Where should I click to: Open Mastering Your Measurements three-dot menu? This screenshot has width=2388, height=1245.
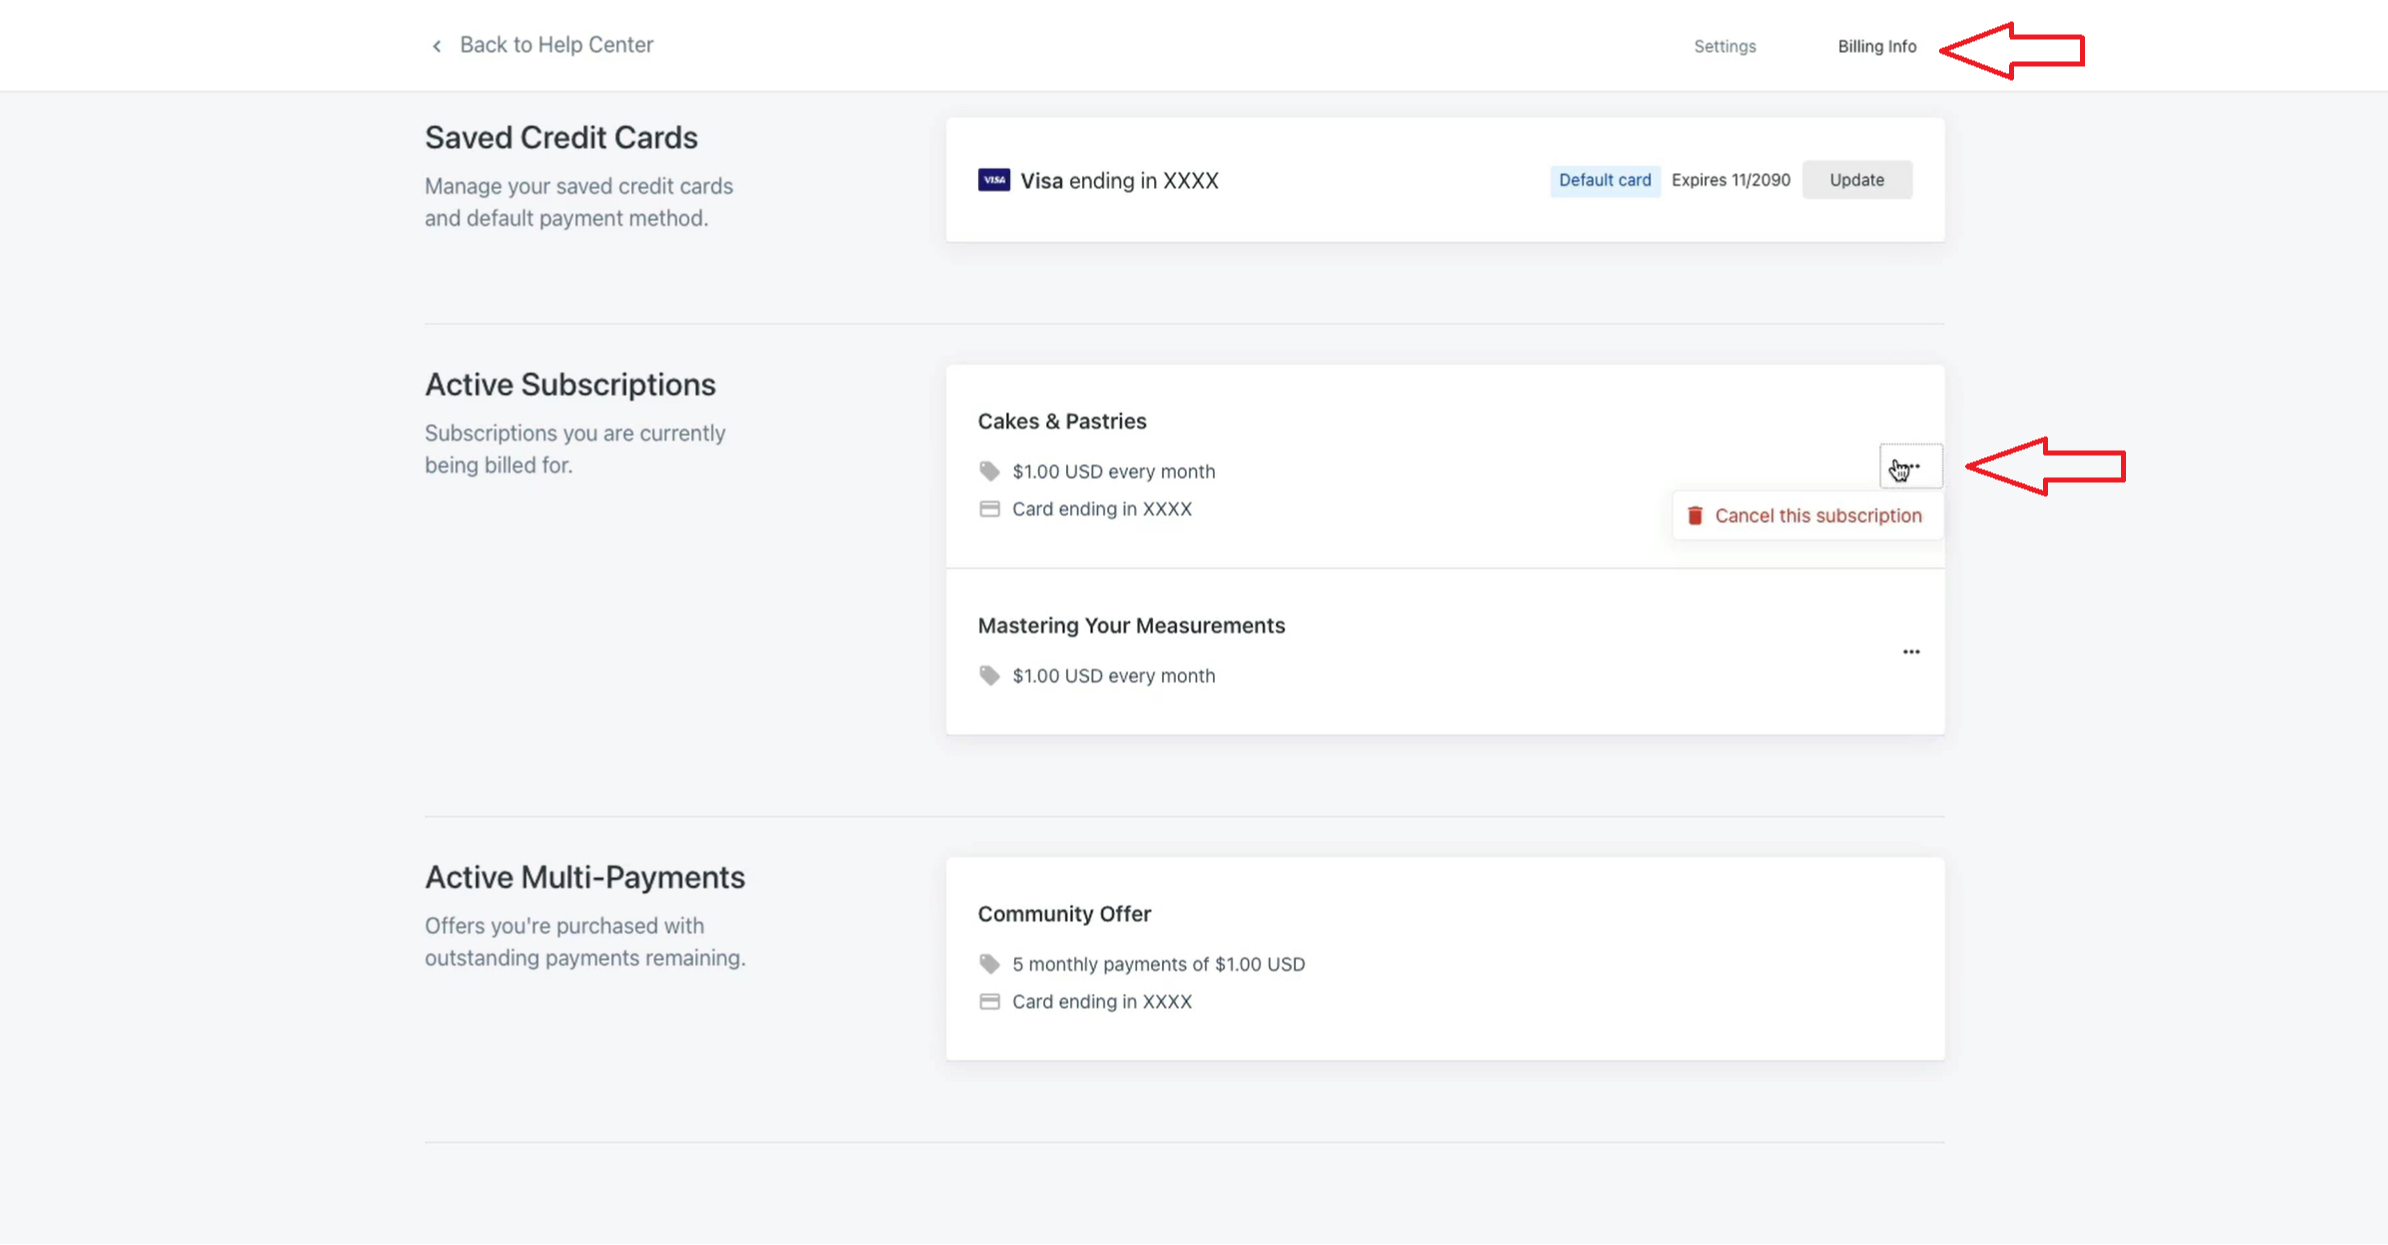(1910, 652)
